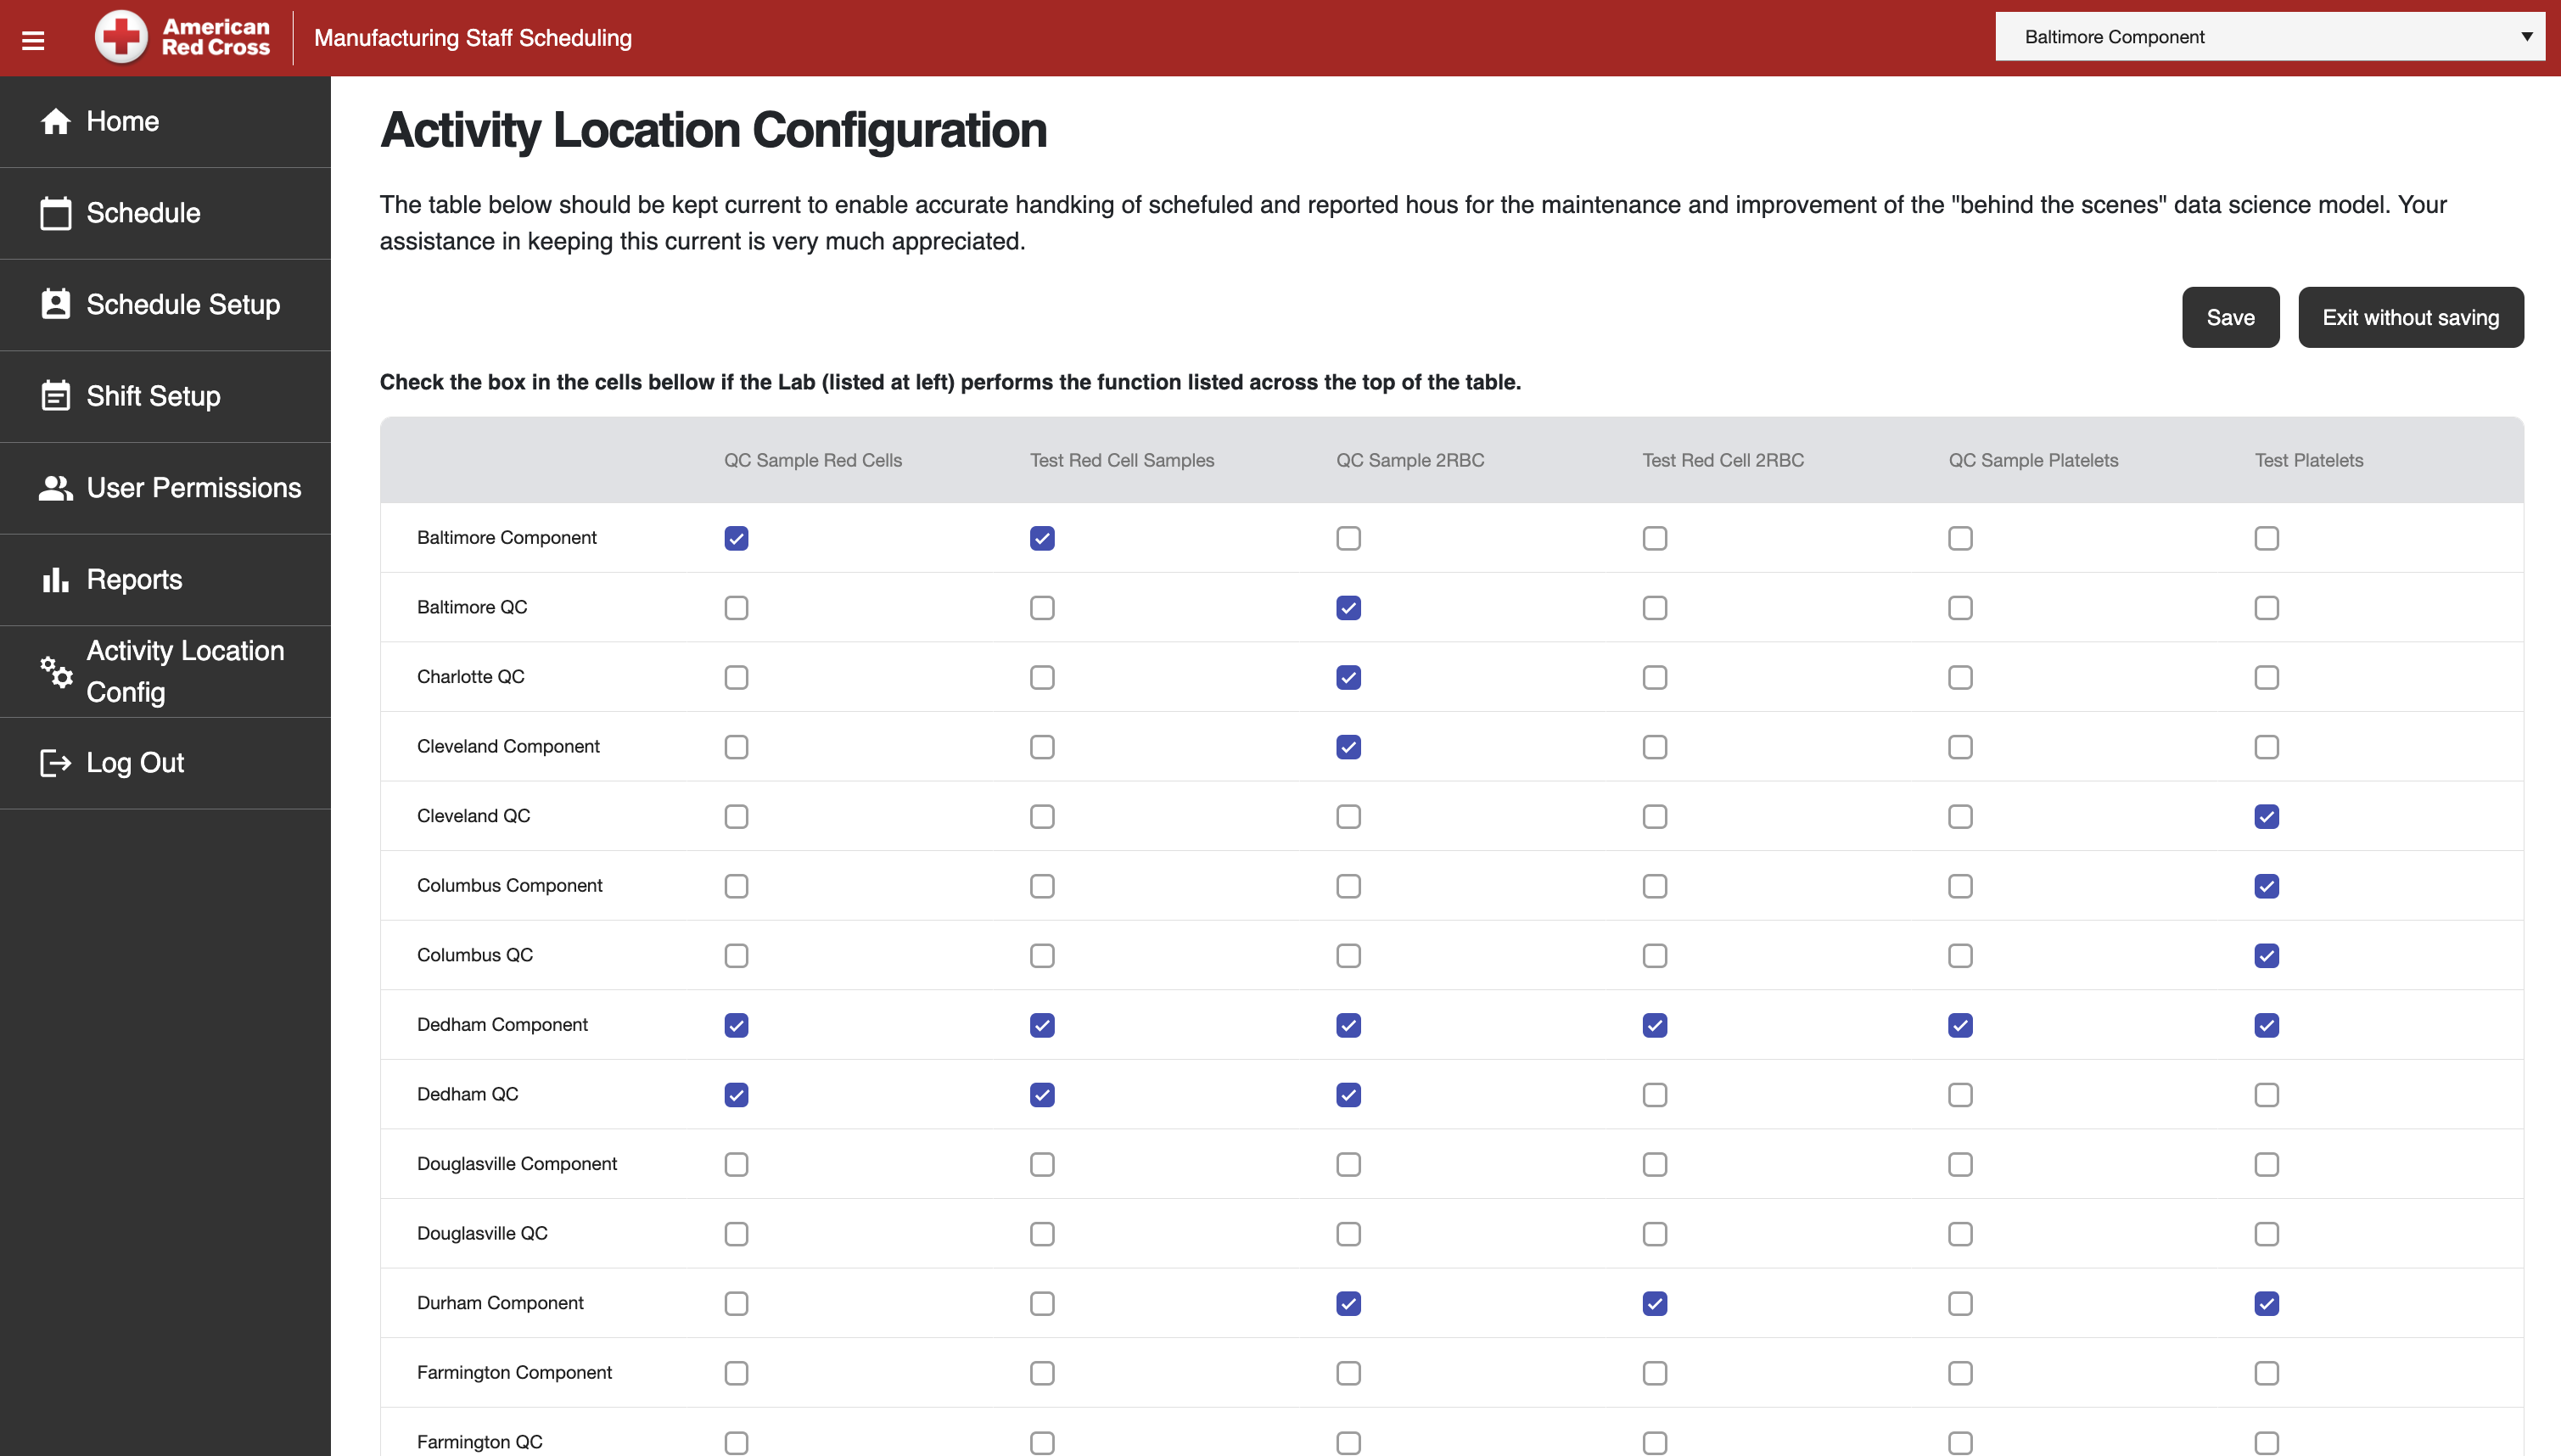Uncheck Durham Component Test Platelets
The width and height of the screenshot is (2561, 1456).
tap(2267, 1303)
